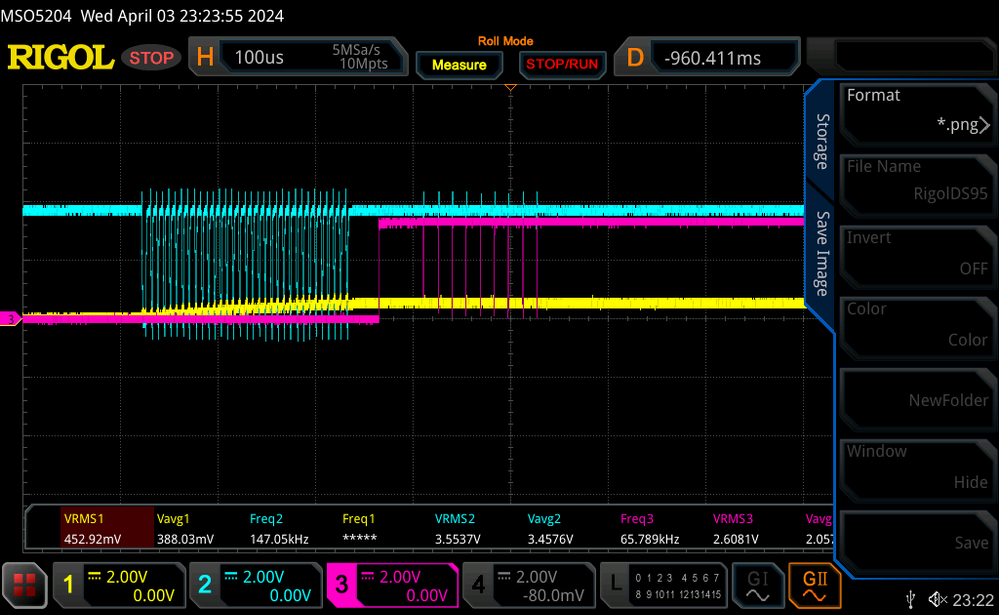Toggle the Invert OFF option

coord(917,257)
